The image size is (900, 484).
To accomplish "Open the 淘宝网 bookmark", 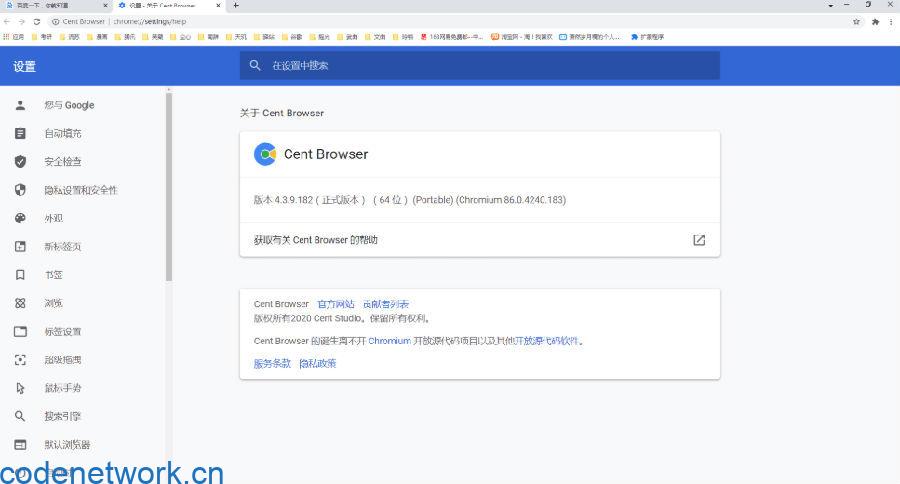I will tap(522, 37).
